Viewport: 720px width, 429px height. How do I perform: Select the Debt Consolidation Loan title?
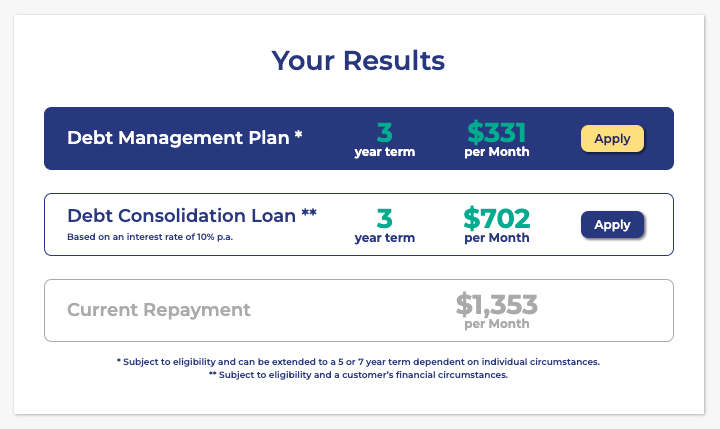pyautogui.click(x=181, y=215)
